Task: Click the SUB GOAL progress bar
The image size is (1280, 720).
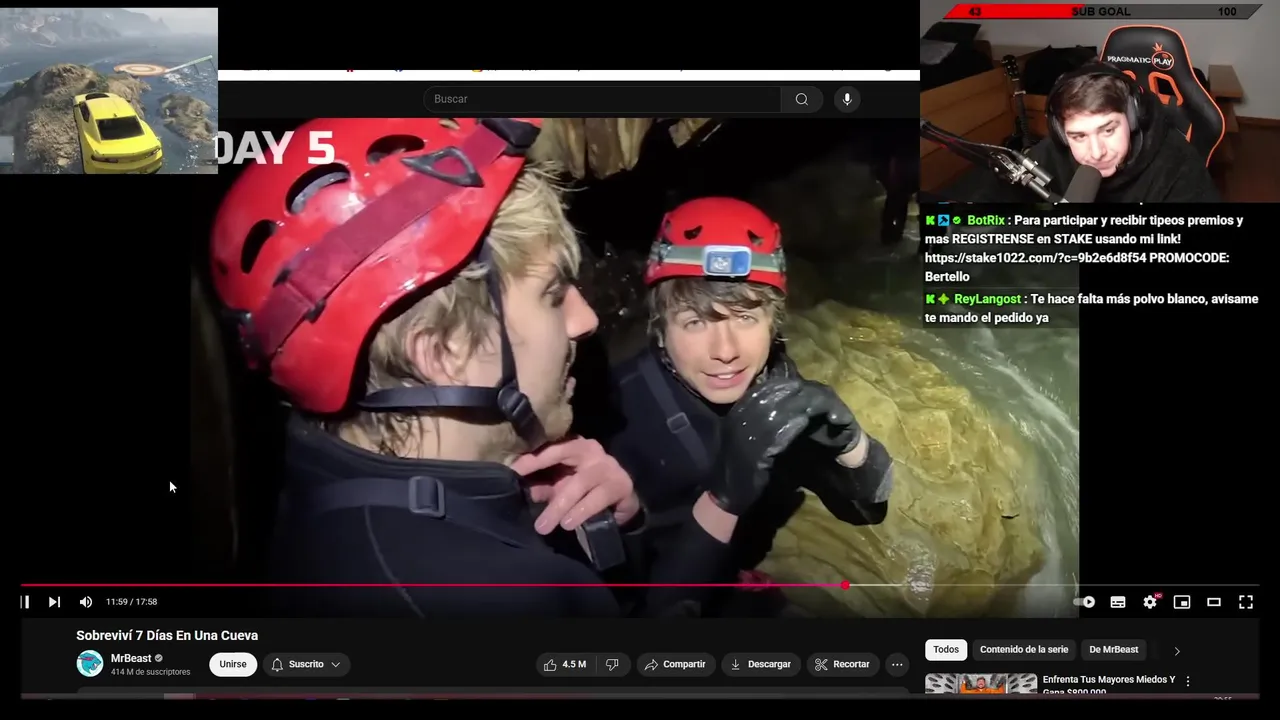Action: tap(1099, 11)
